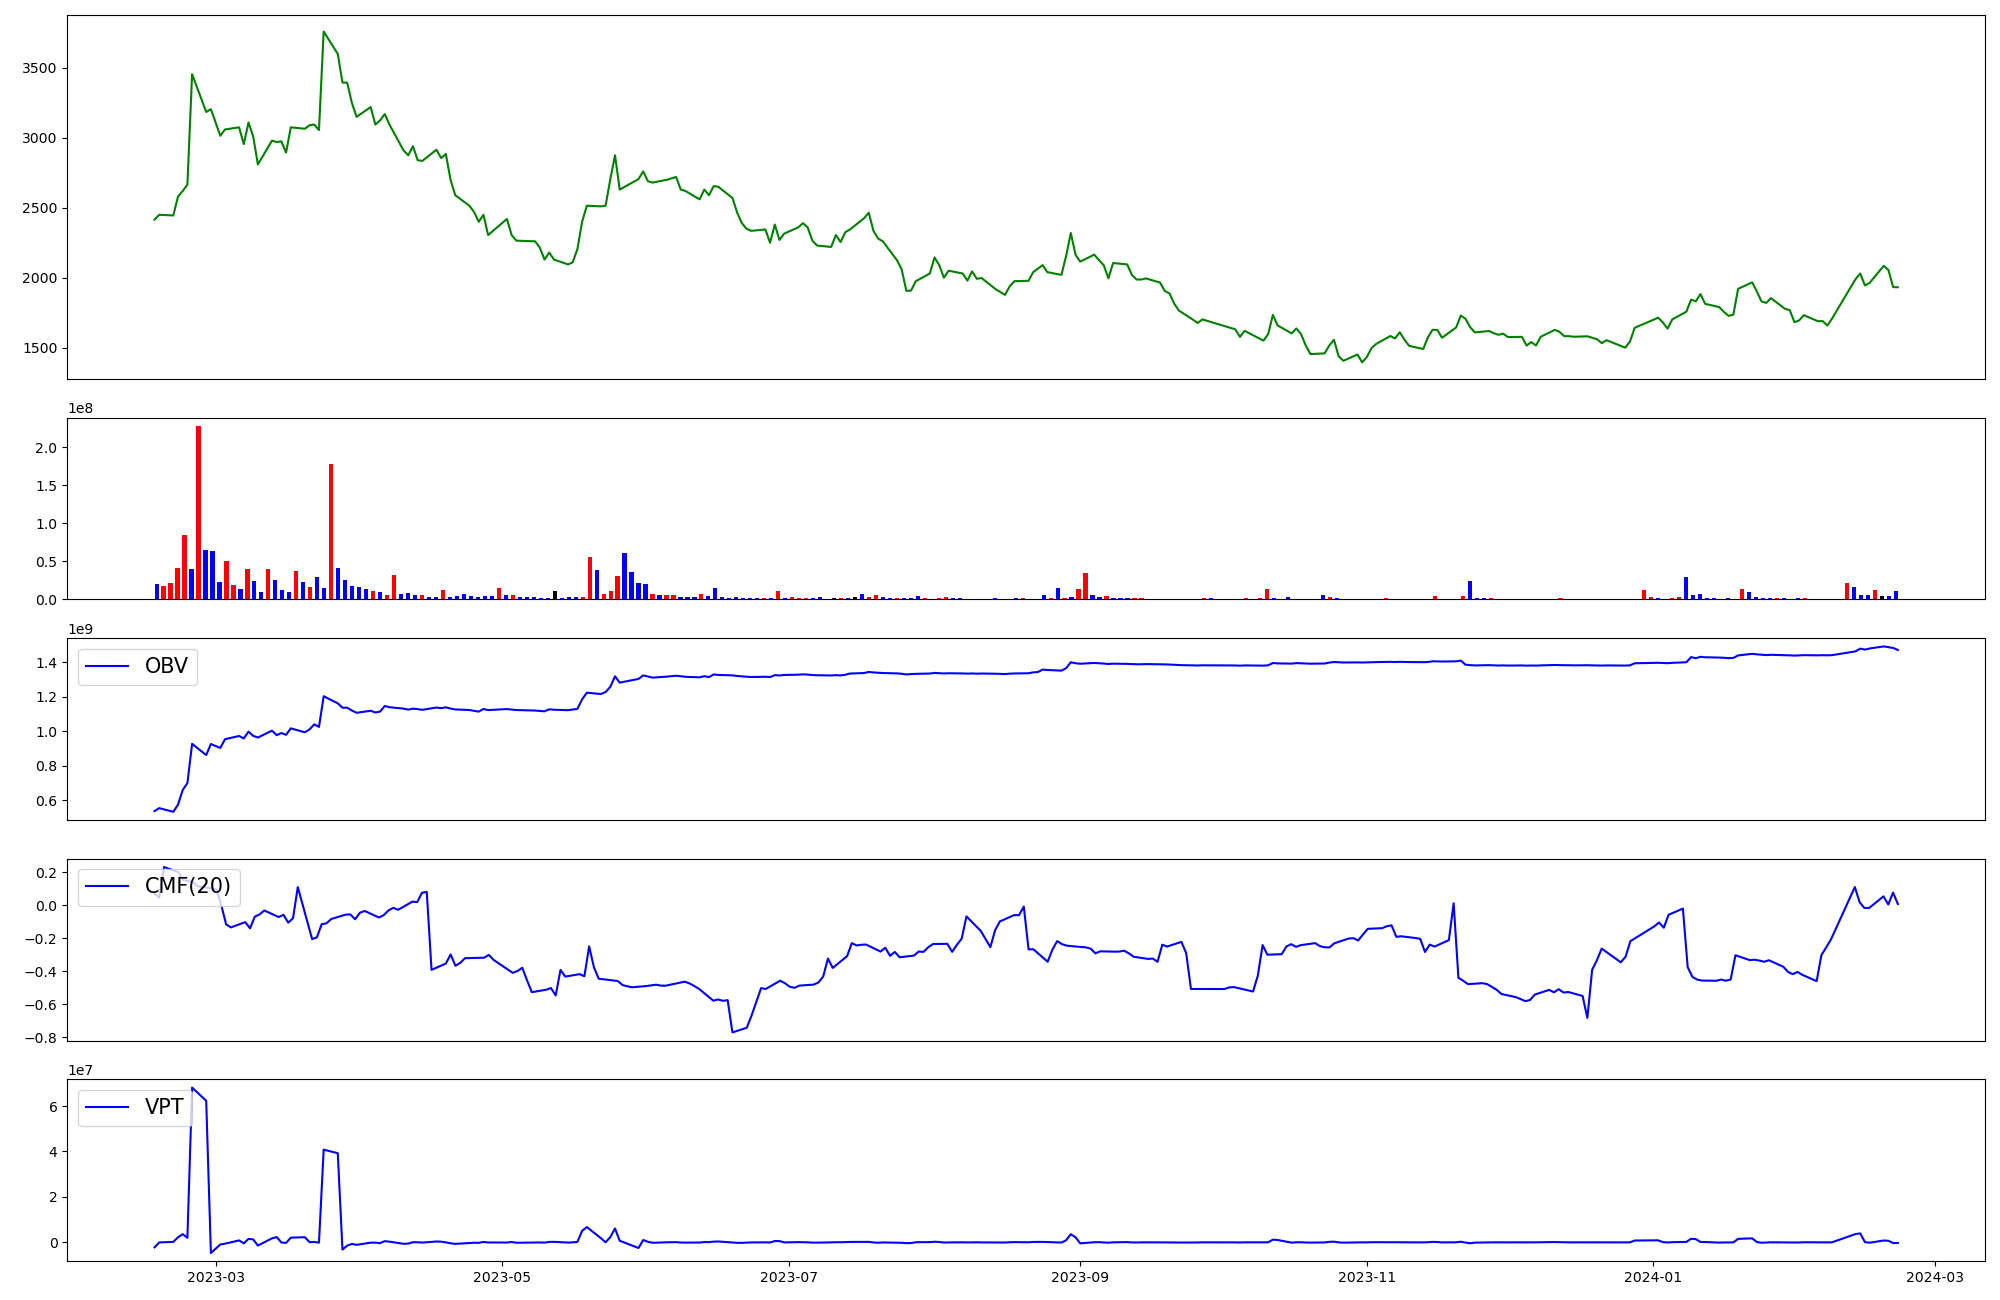Click the highest peak of the VPT line
The image size is (2000, 1300).
point(192,1088)
